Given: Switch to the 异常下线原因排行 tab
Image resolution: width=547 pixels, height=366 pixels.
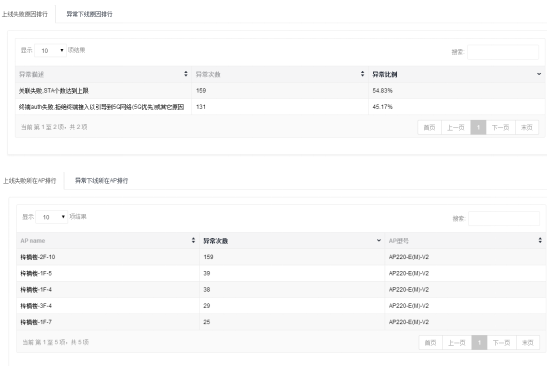Looking at the screenshot, I should (89, 14).
